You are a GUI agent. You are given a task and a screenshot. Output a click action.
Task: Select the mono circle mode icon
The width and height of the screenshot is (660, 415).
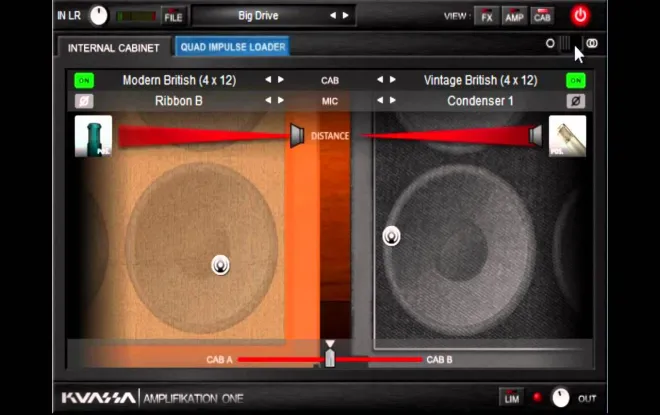pyautogui.click(x=550, y=43)
